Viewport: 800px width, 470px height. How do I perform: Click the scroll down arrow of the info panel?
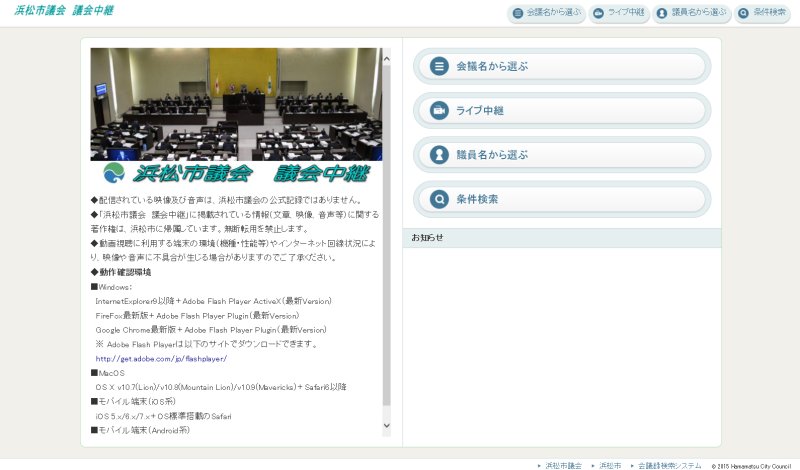tap(386, 425)
